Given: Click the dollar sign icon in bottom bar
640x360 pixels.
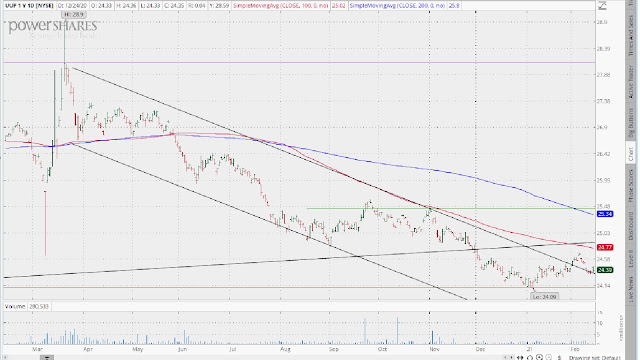Looking at the screenshot, I should click(x=560, y=358).
